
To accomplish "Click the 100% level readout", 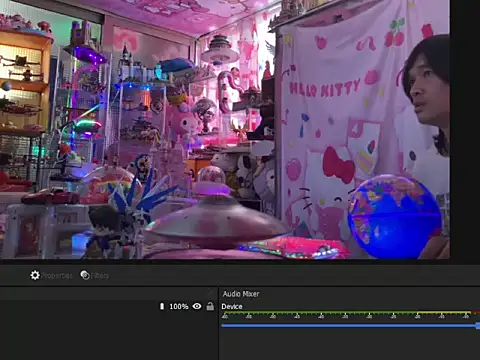I will point(179,306).
